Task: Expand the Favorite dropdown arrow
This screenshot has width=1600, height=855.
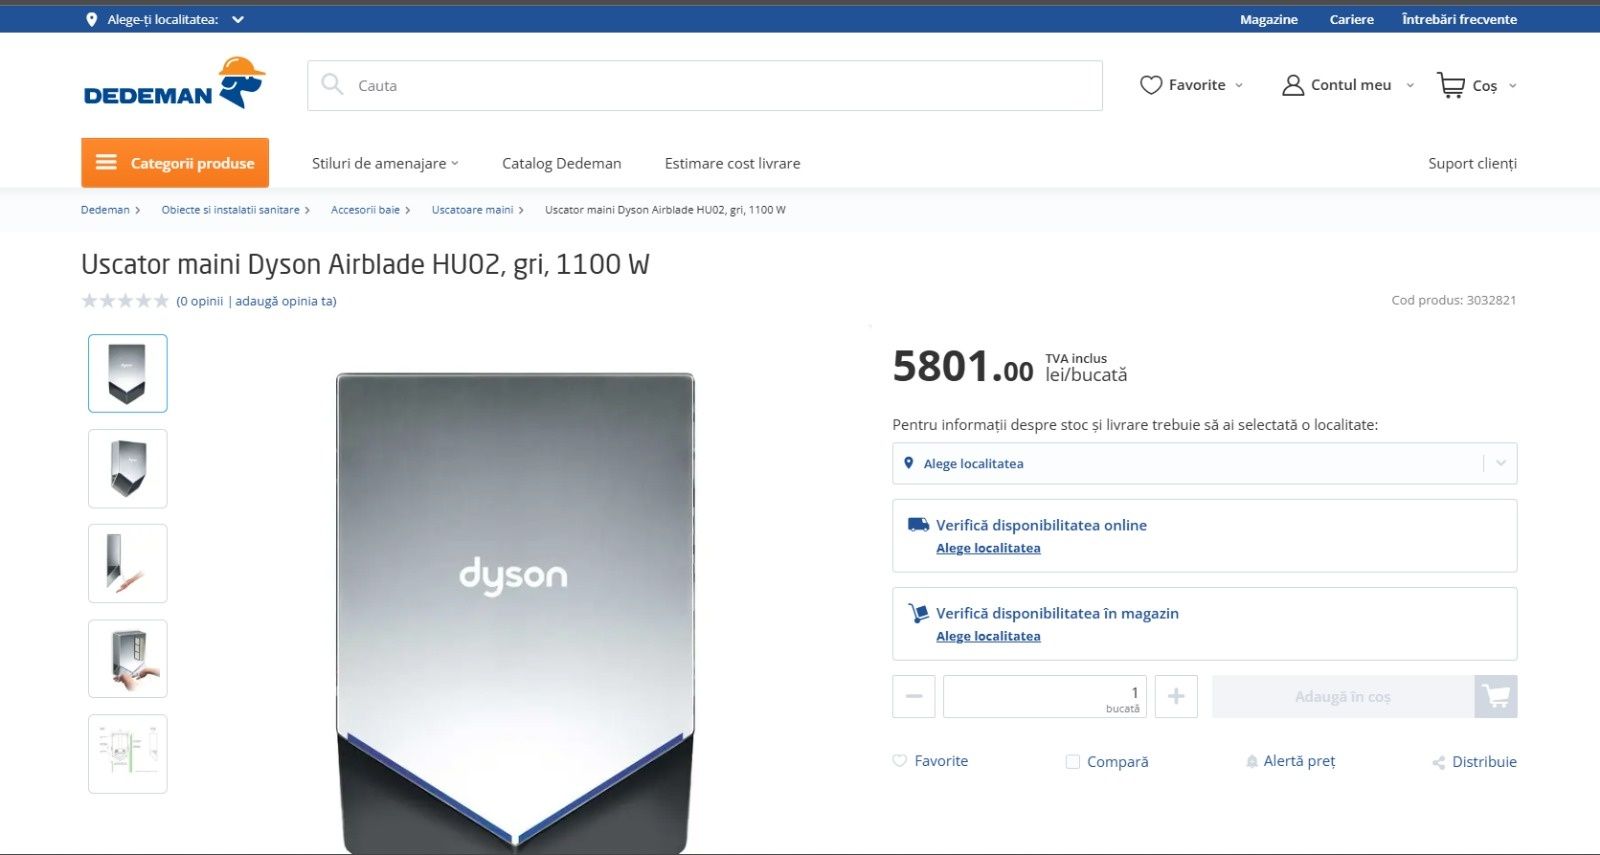Action: [x=1239, y=85]
